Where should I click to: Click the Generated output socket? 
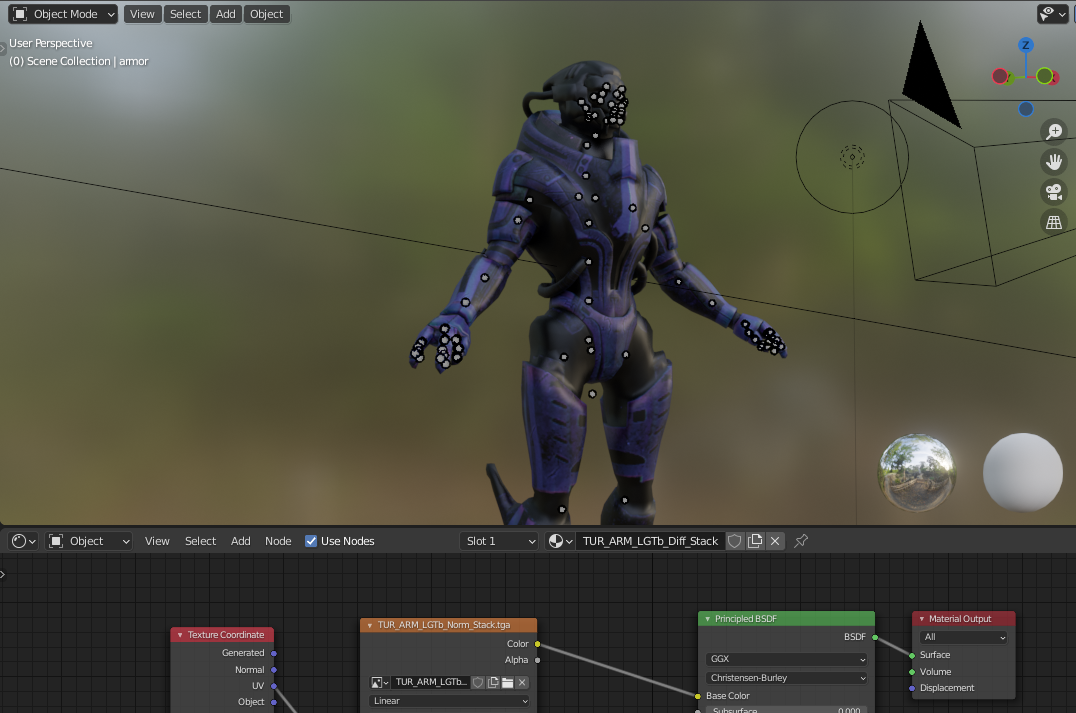point(274,653)
